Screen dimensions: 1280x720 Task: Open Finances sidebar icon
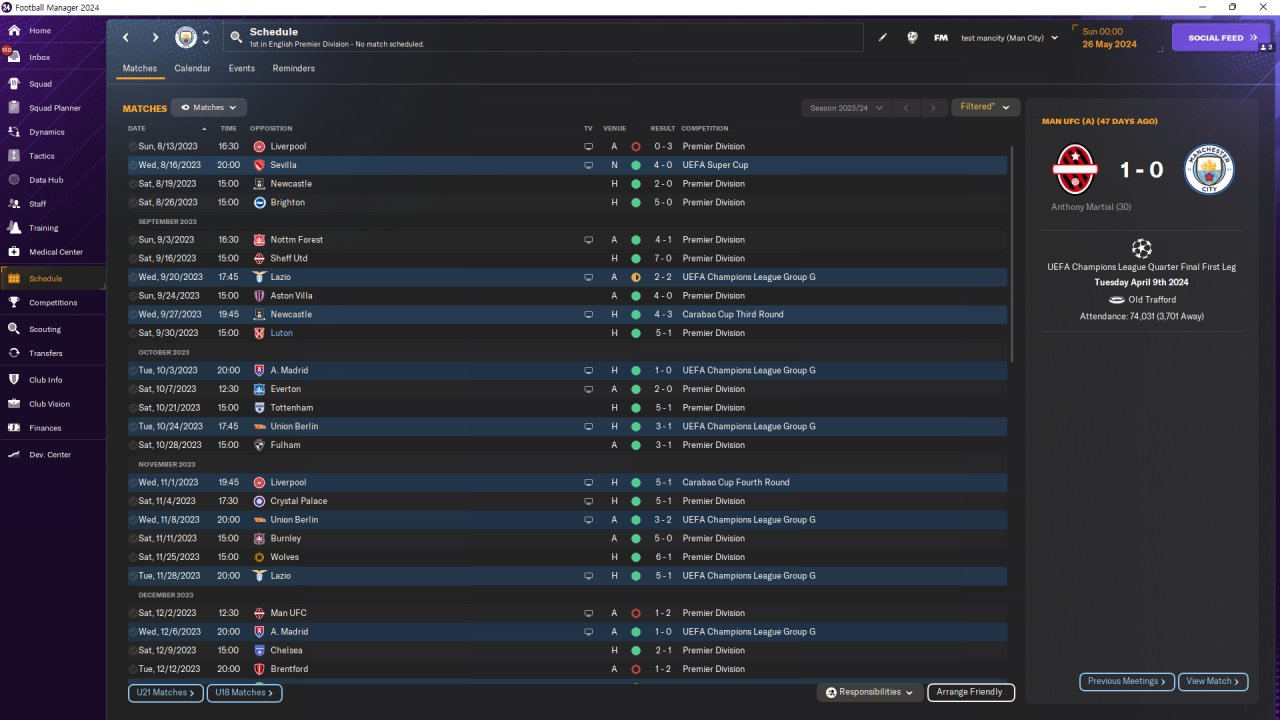(14, 428)
